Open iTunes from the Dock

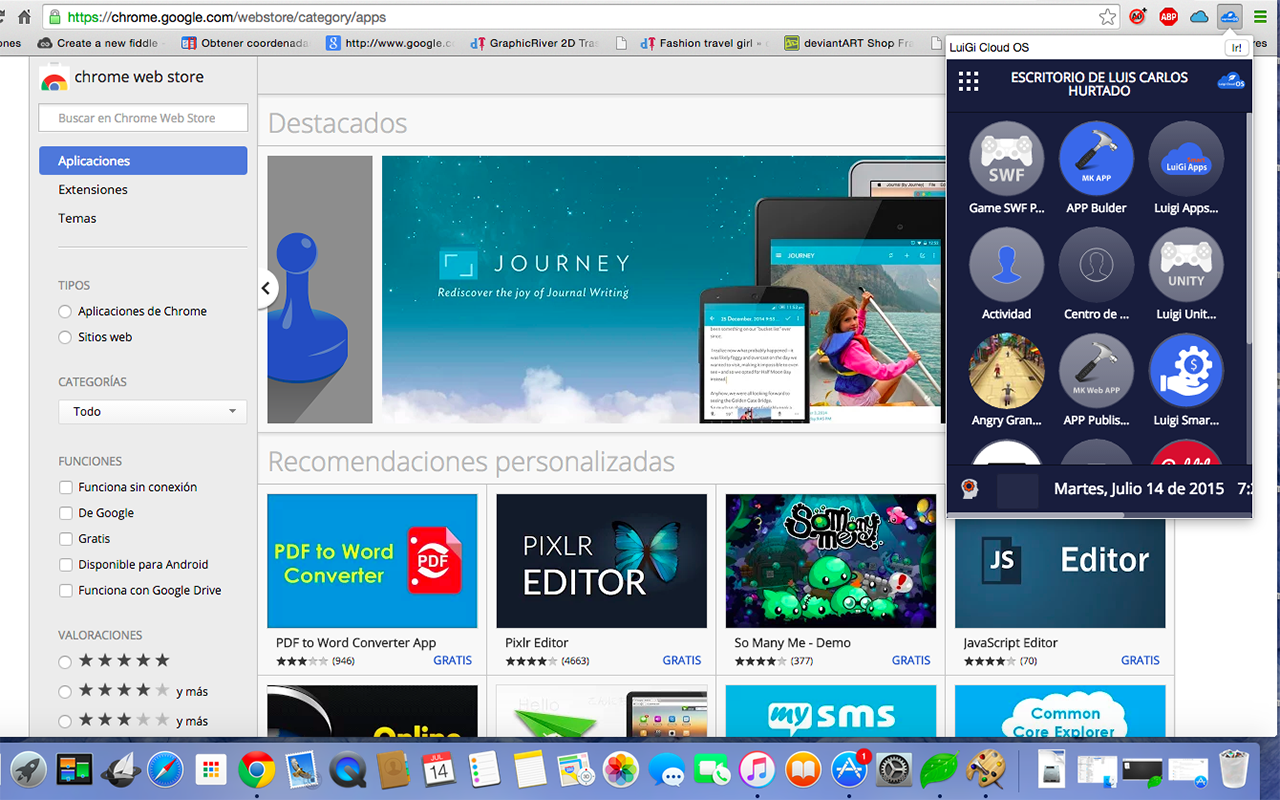pos(758,770)
